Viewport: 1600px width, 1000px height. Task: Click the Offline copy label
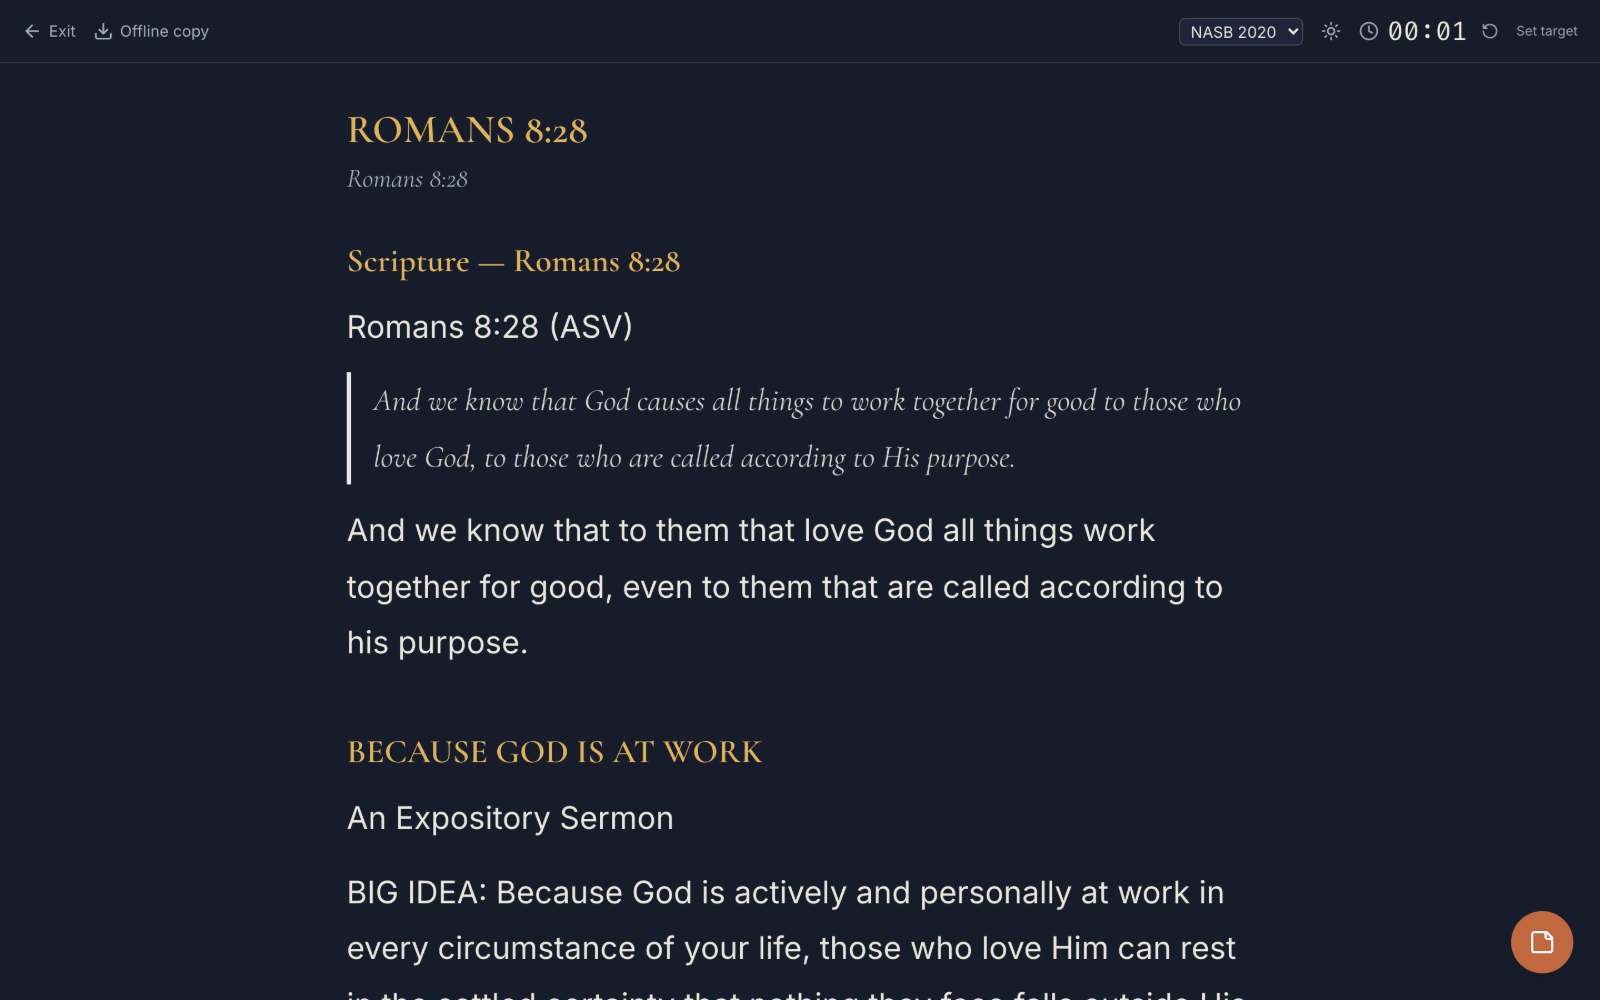tap(164, 31)
